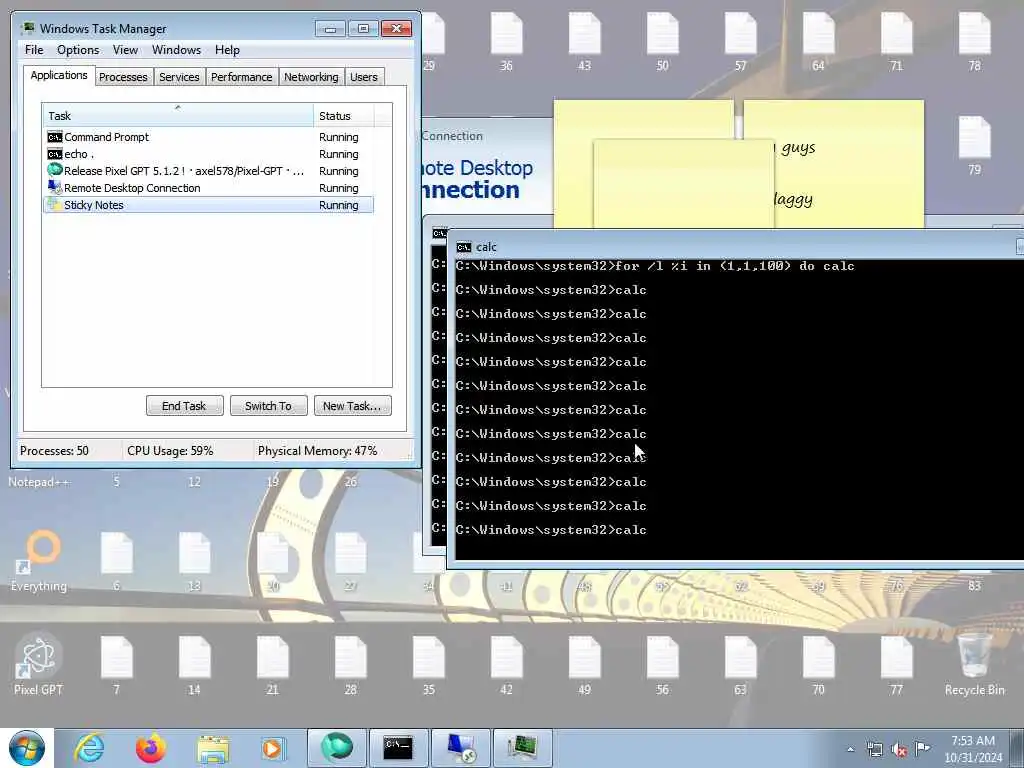Click the network tray icon

pyautogui.click(x=874, y=750)
